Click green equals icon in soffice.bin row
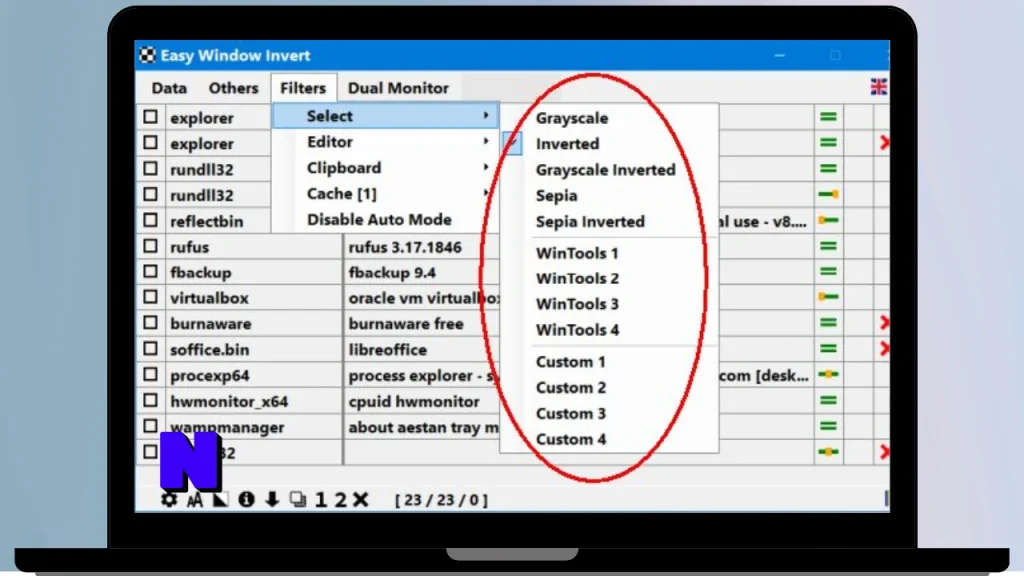Image resolution: width=1024 pixels, height=576 pixels. pos(828,349)
